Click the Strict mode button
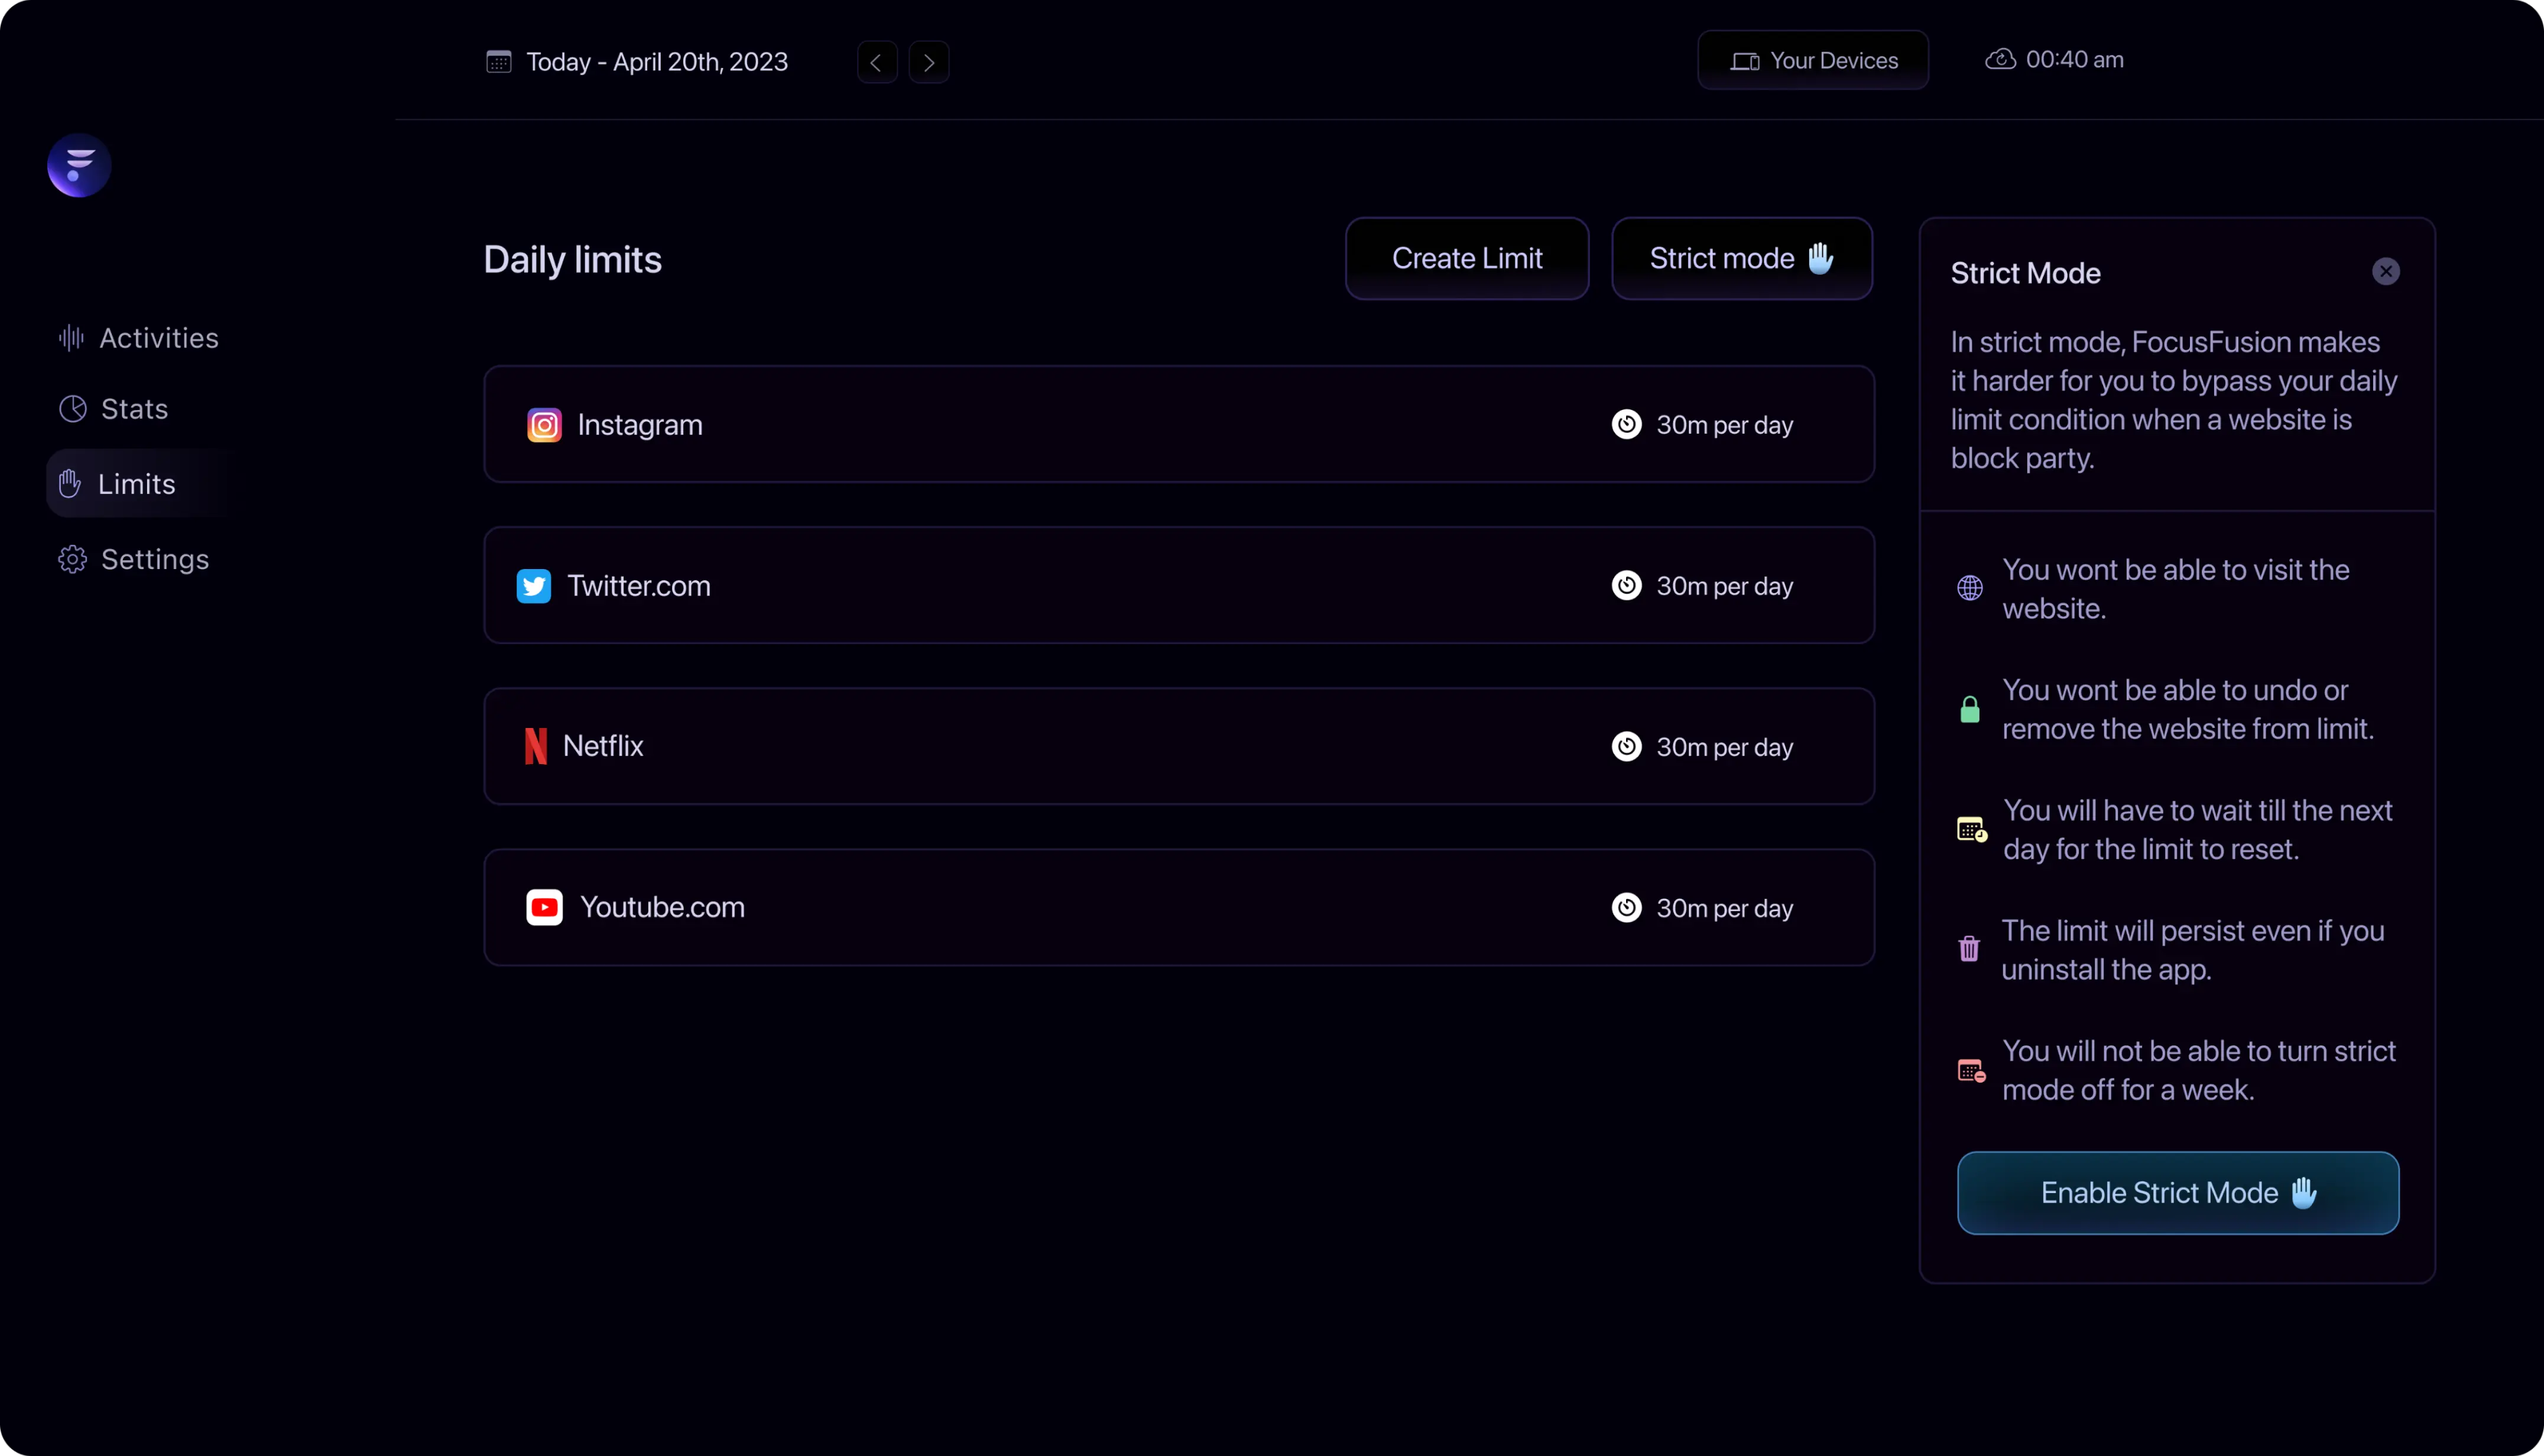Image resolution: width=2544 pixels, height=1456 pixels. pos(1741,258)
